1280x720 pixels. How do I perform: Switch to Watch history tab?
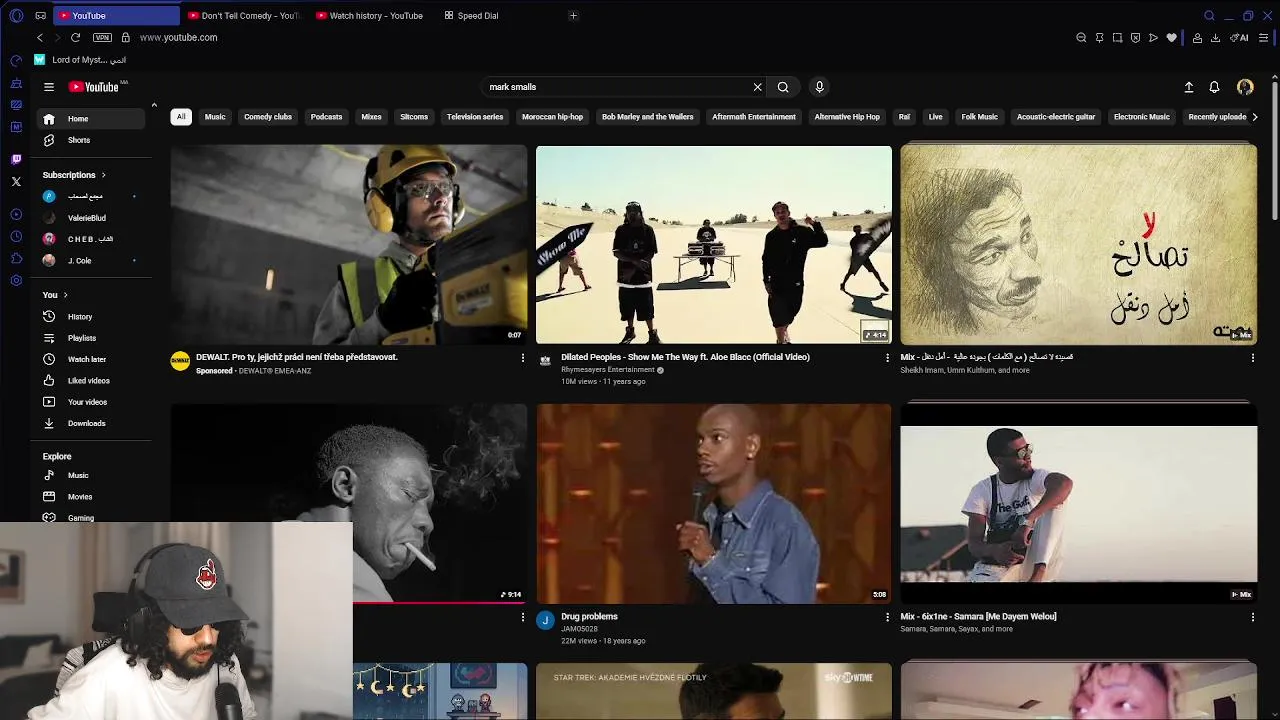point(370,16)
